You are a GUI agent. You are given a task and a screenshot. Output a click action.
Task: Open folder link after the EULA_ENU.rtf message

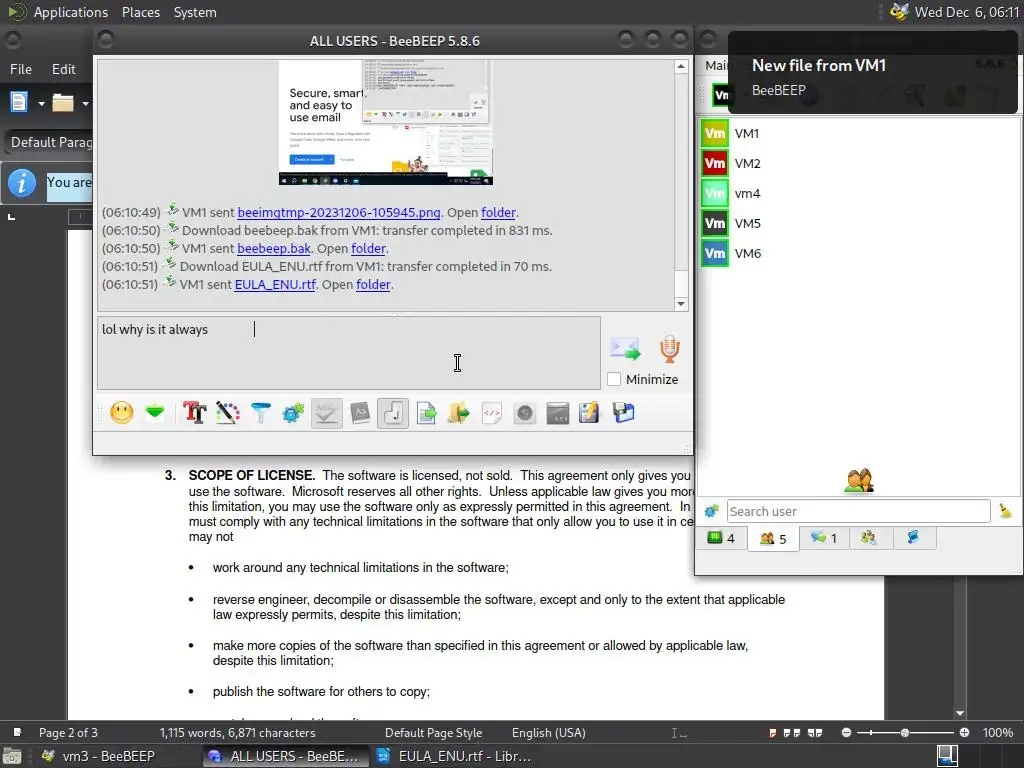click(373, 284)
